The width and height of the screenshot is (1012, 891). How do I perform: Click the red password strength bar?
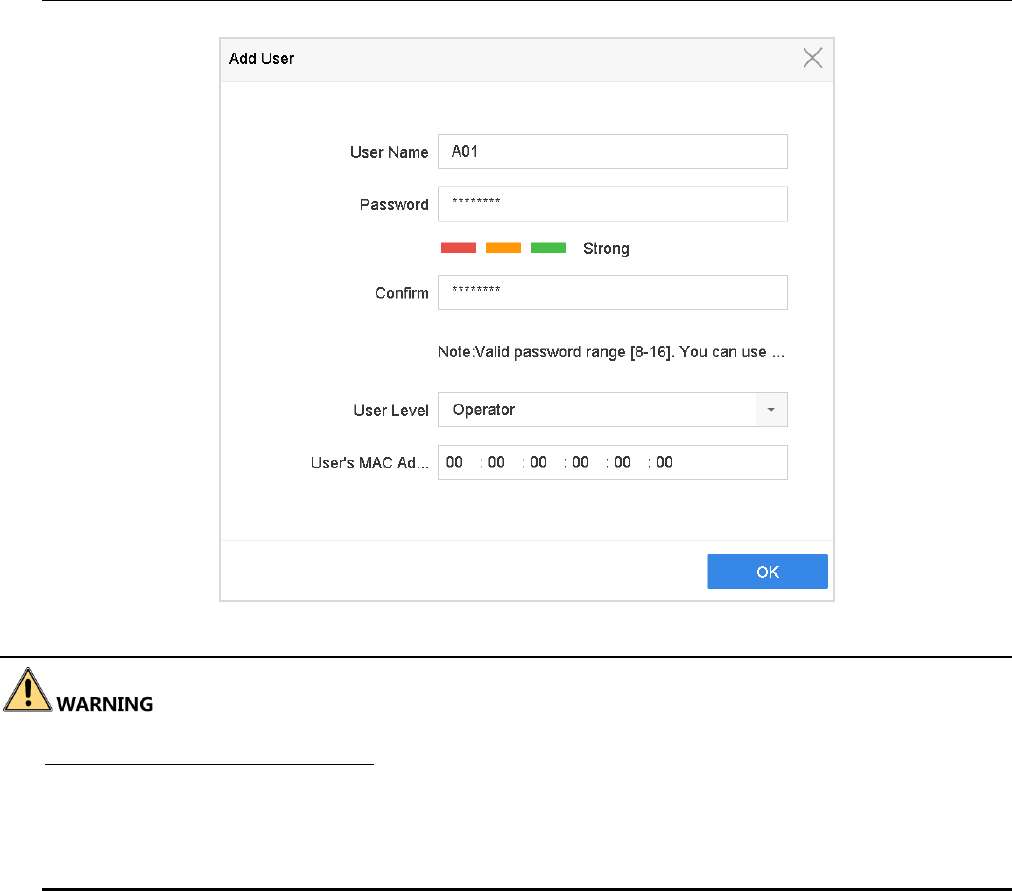[x=458, y=248]
